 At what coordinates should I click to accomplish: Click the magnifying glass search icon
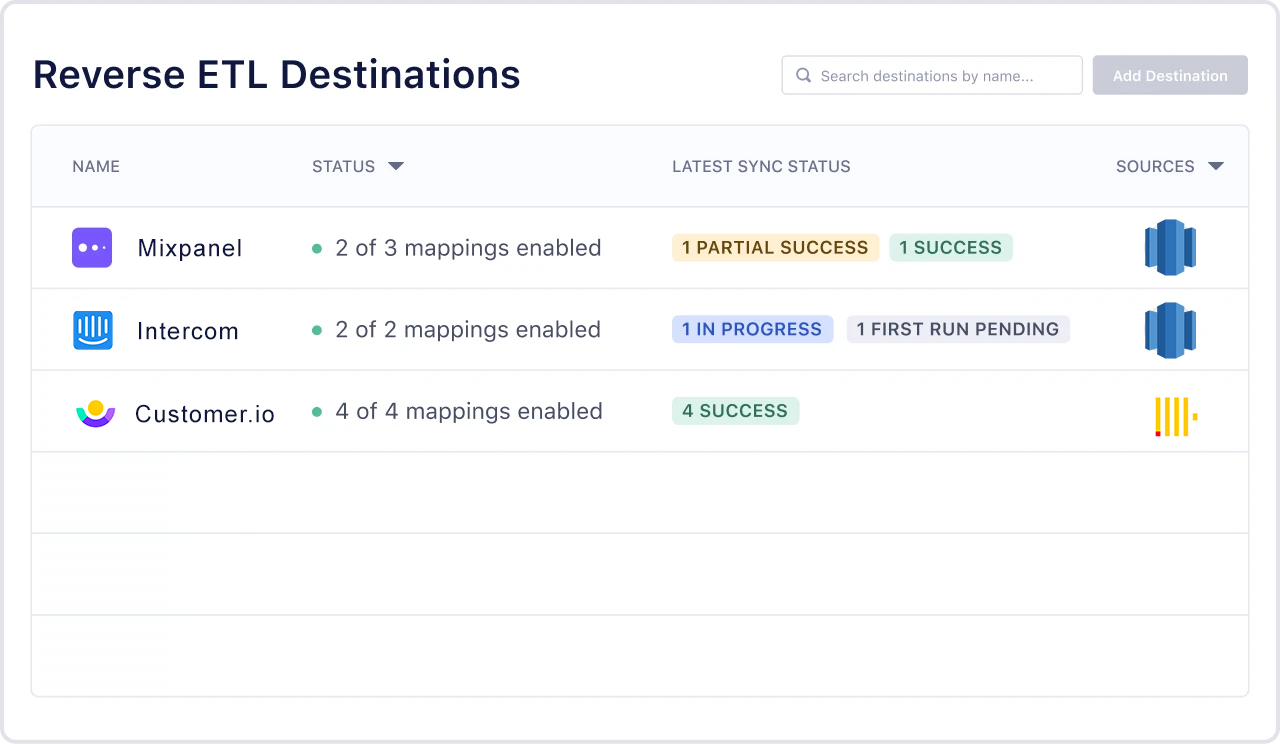coord(803,75)
